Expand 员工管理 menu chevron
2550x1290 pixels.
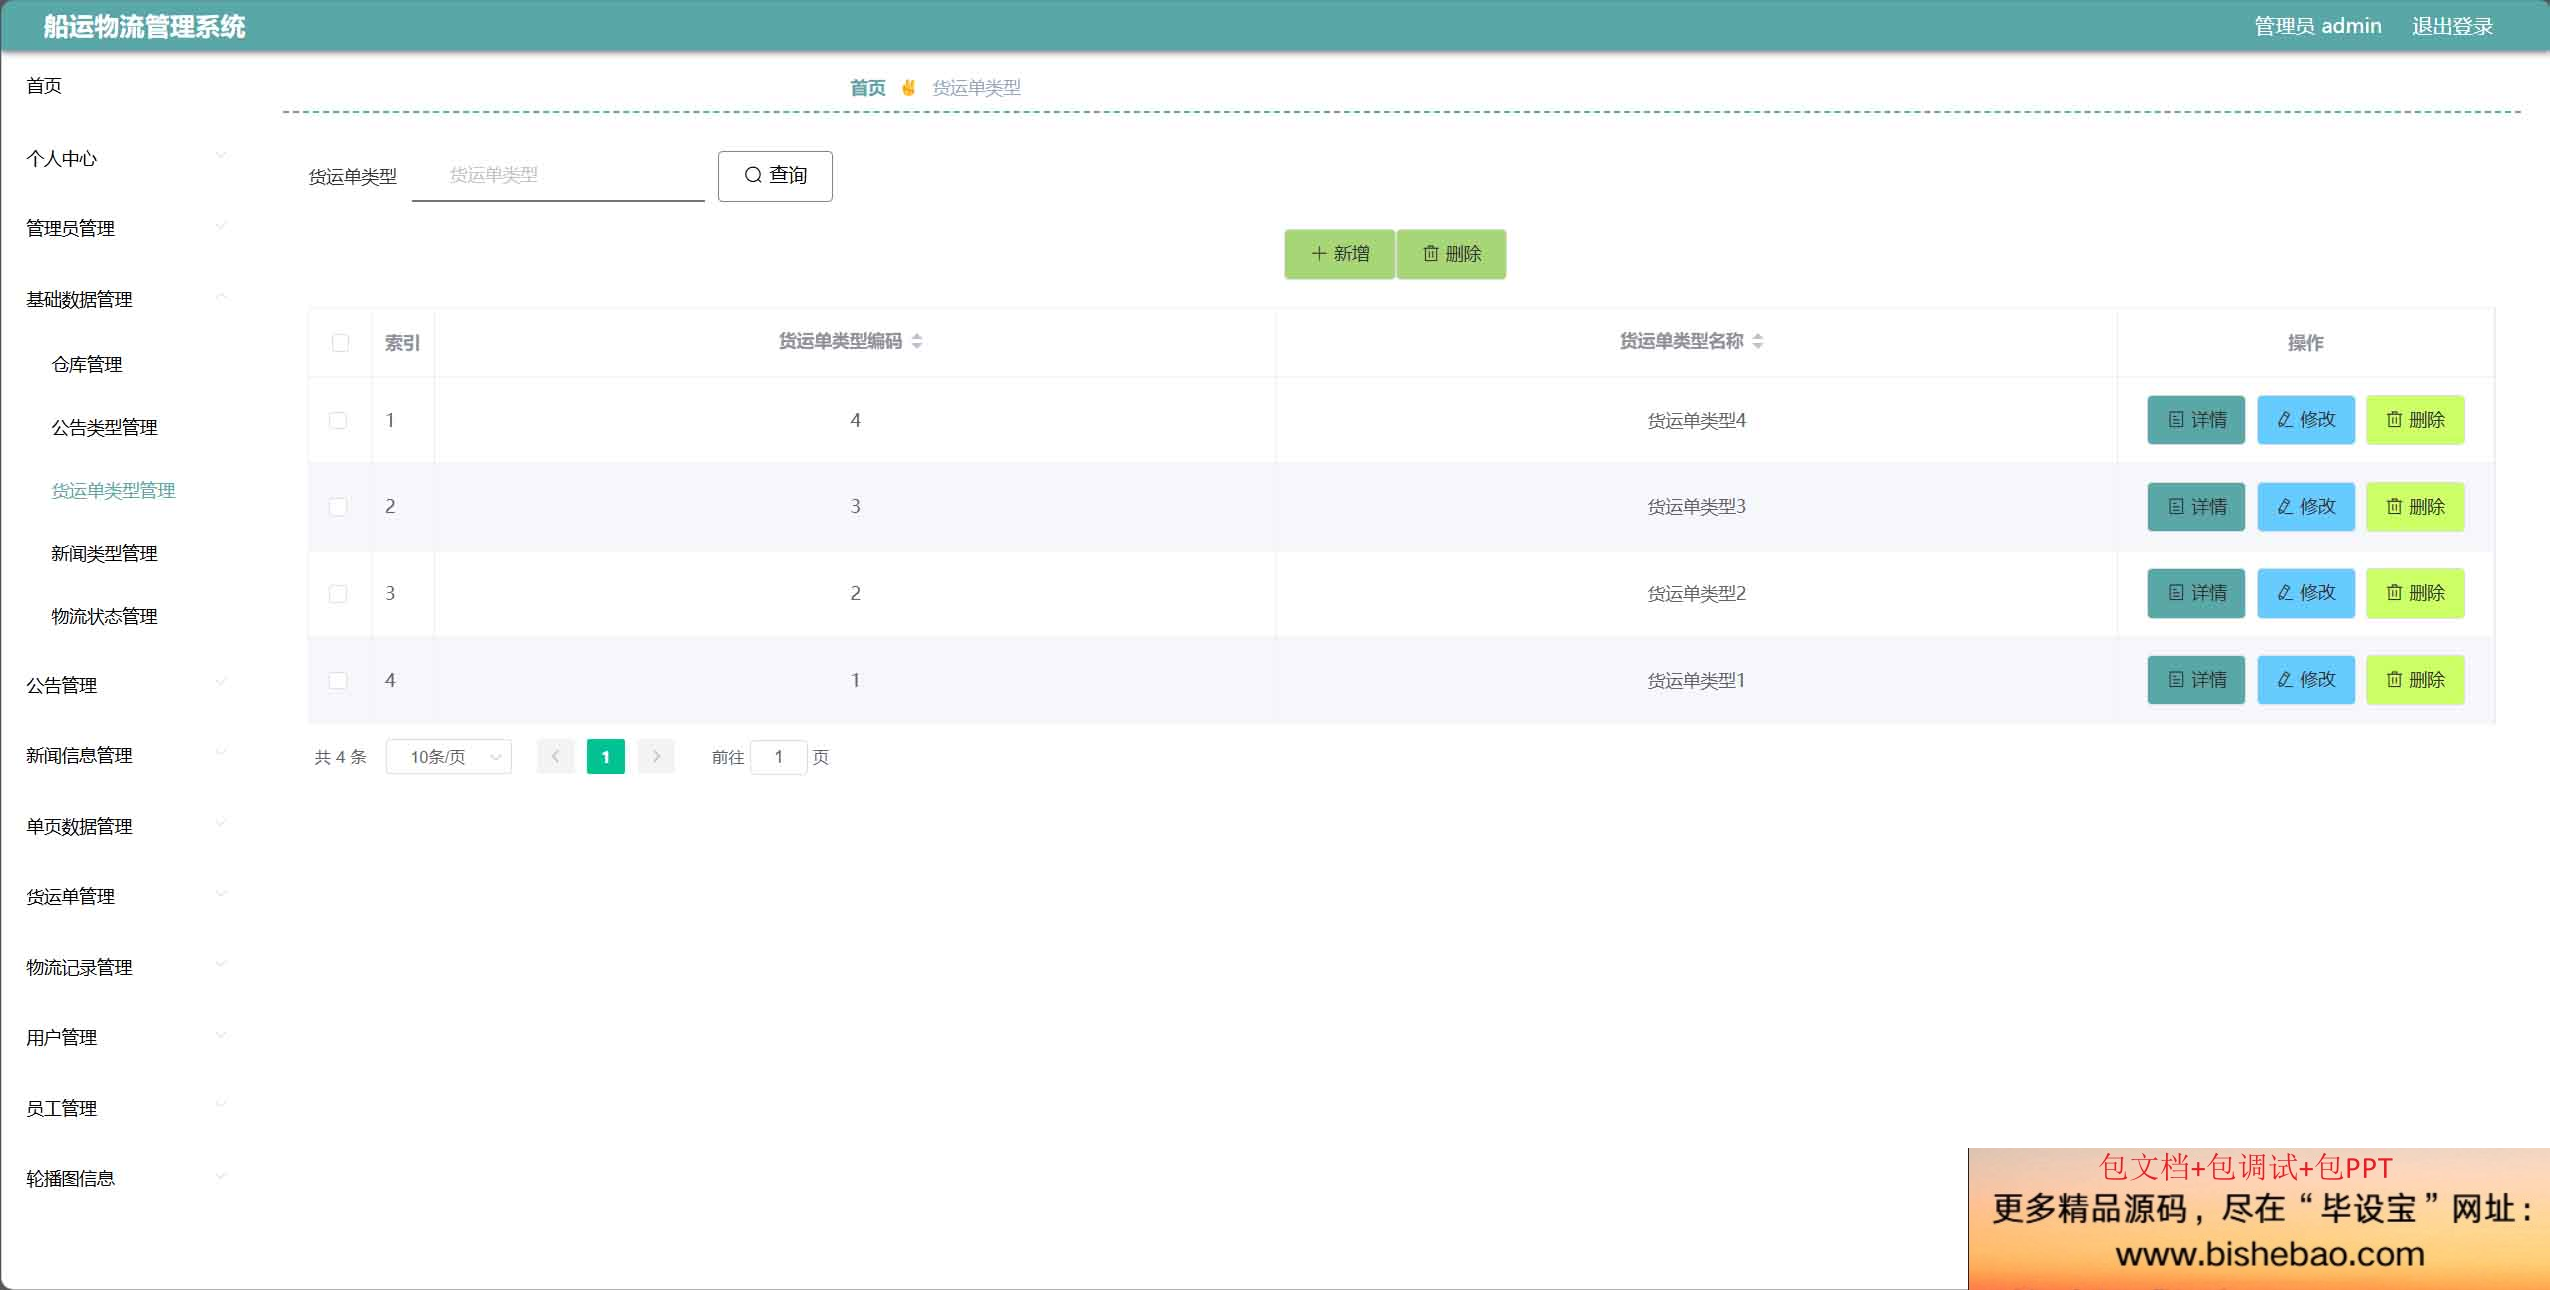click(221, 1105)
